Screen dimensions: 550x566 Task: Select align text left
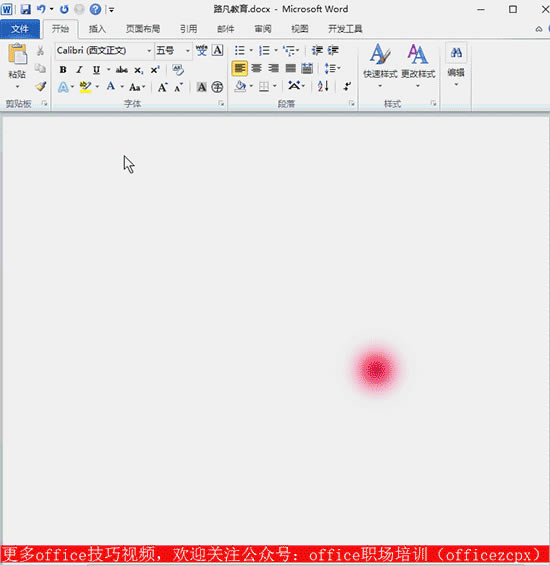coord(240,68)
